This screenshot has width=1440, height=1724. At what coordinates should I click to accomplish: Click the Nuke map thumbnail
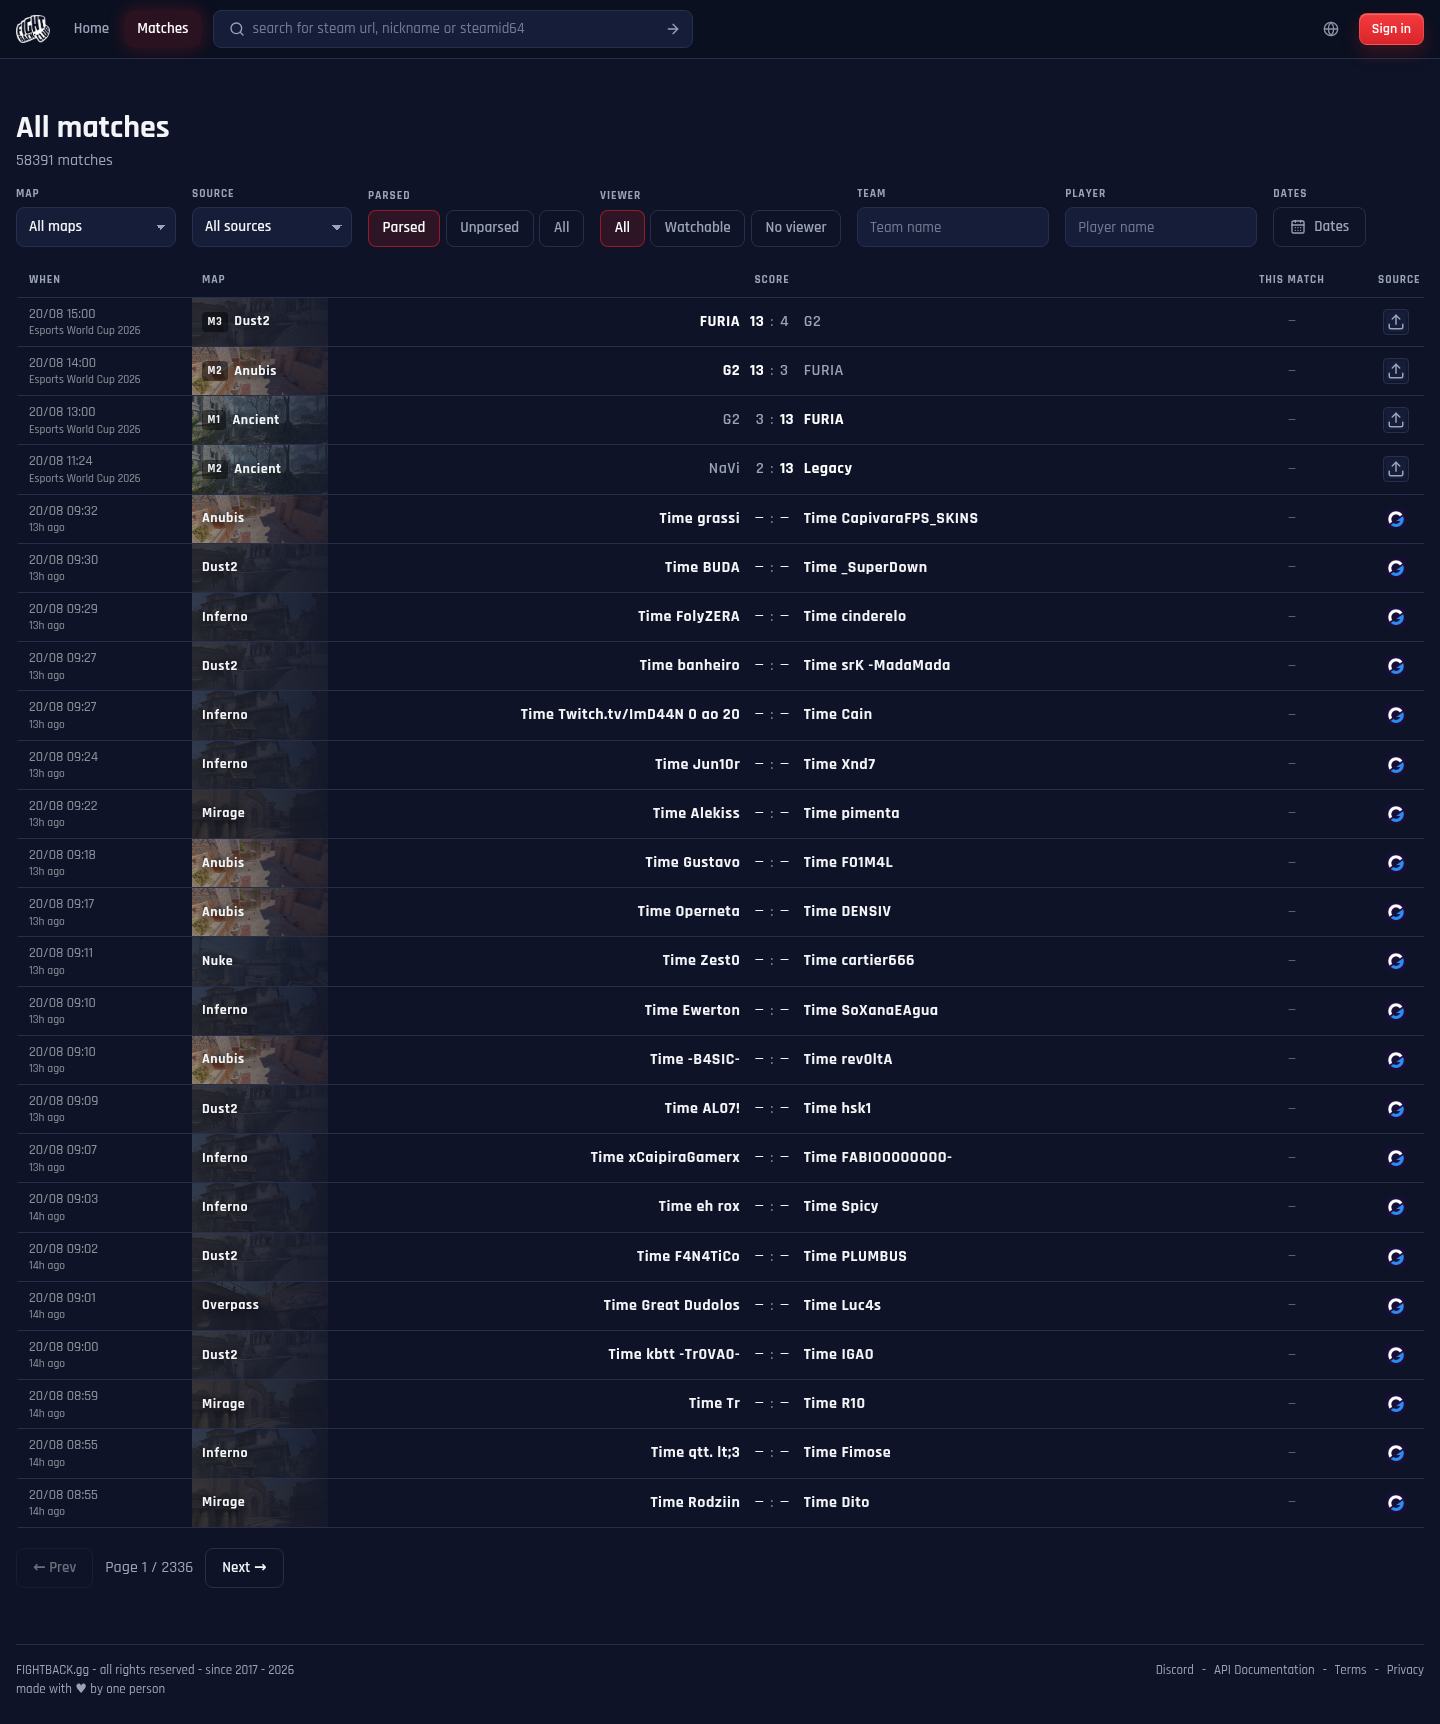tap(260, 961)
